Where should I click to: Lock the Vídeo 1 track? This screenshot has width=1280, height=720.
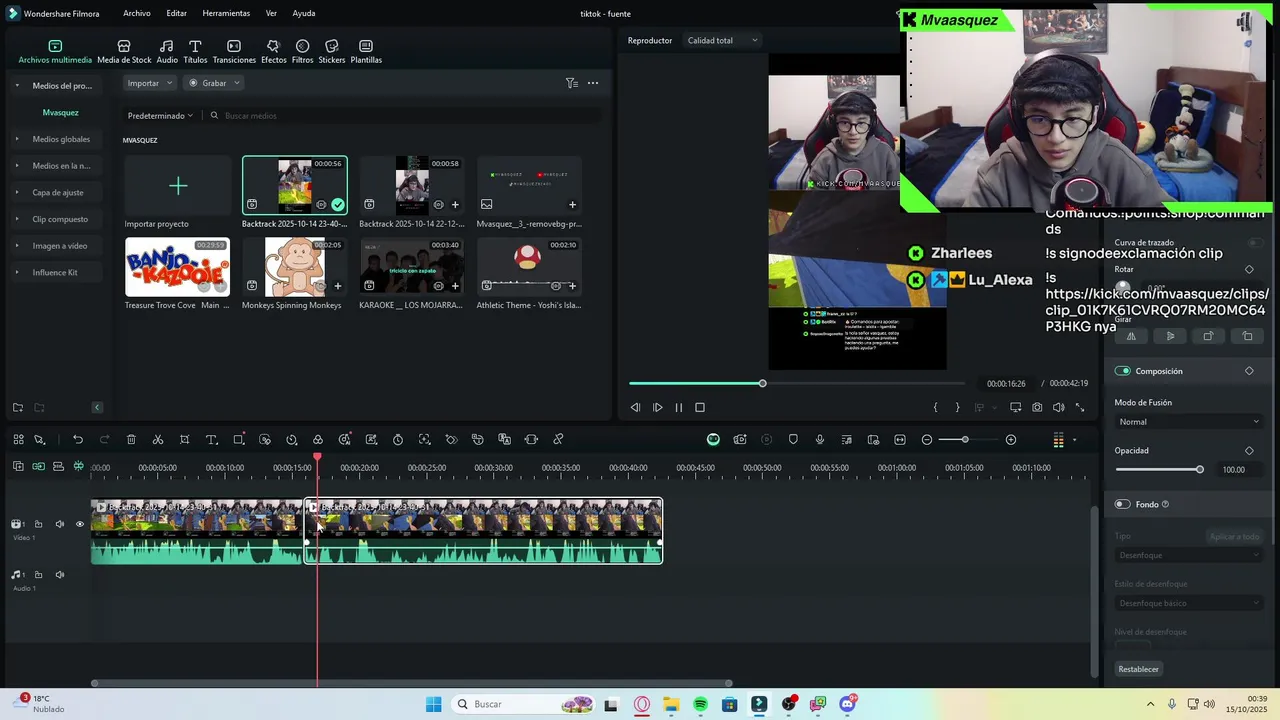[x=38, y=524]
